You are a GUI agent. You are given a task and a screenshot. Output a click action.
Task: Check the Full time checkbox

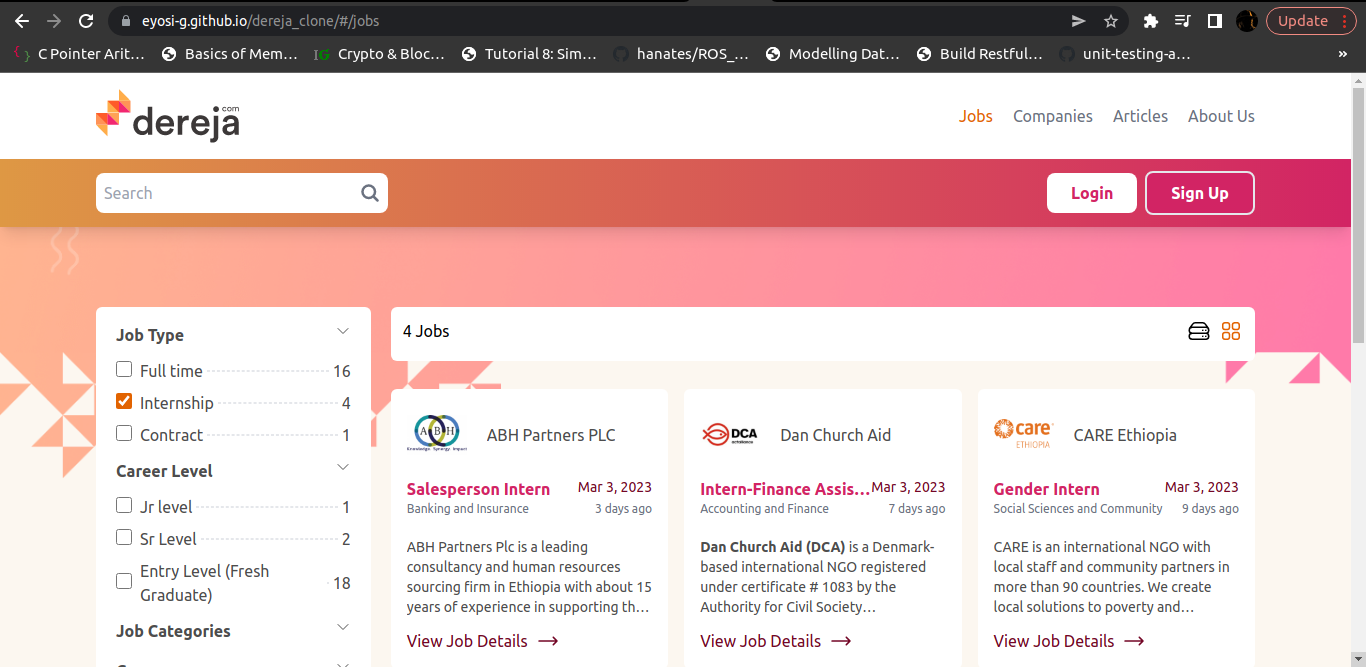tap(124, 369)
